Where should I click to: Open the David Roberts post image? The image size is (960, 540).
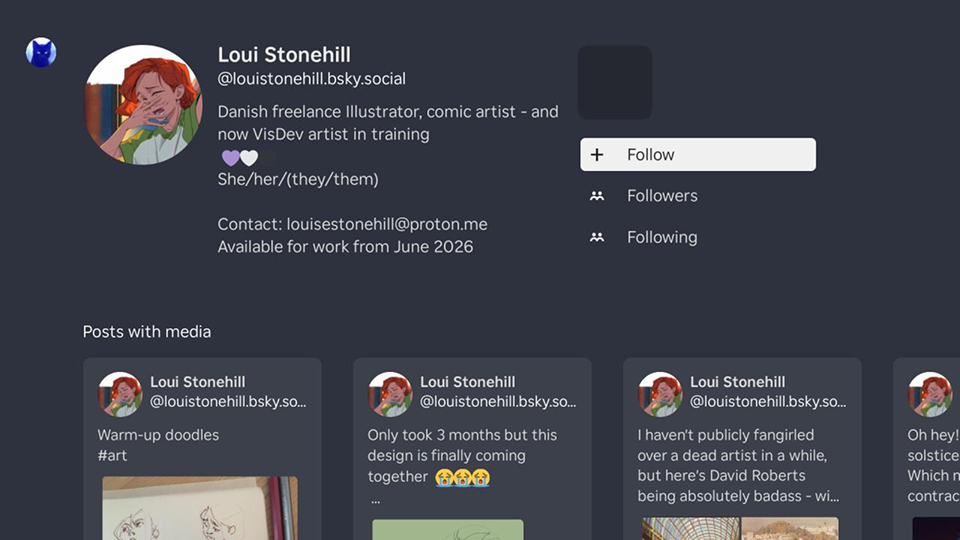(x=740, y=528)
